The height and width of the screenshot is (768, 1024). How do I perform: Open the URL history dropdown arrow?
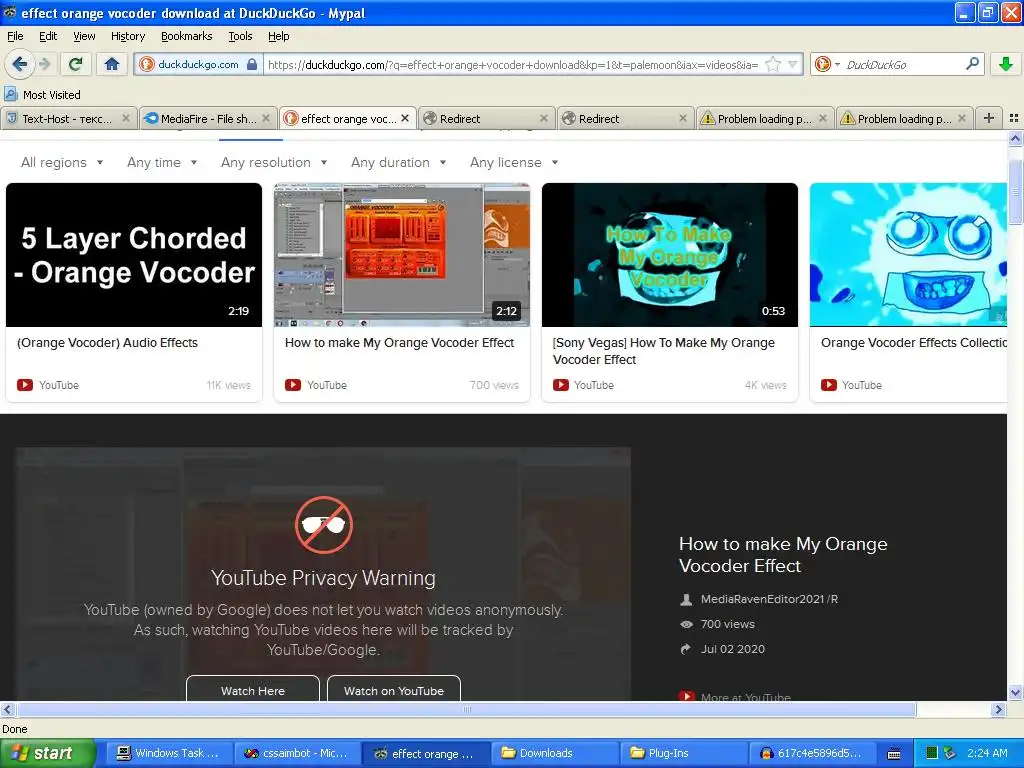click(792, 64)
